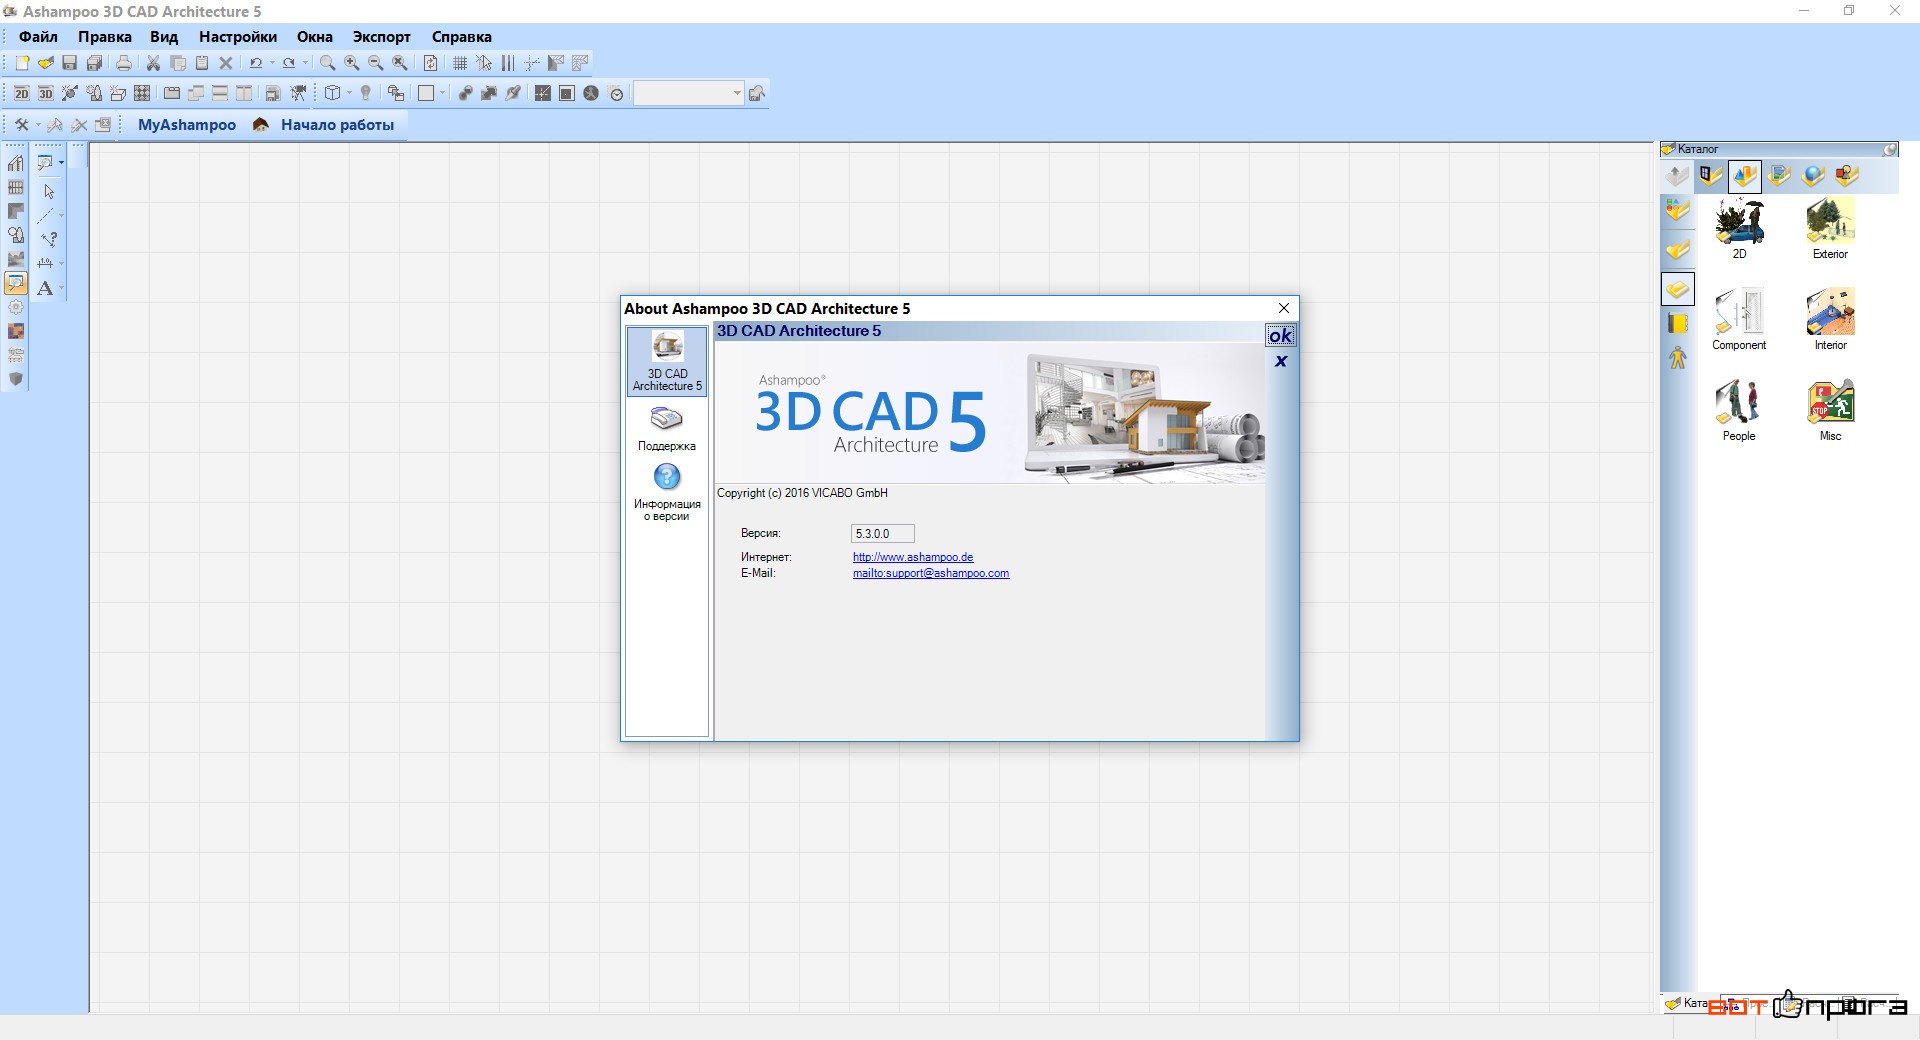Screen dimensions: 1920x1040
Task: Select the building construction tool in sidebar
Action: click(x=15, y=163)
